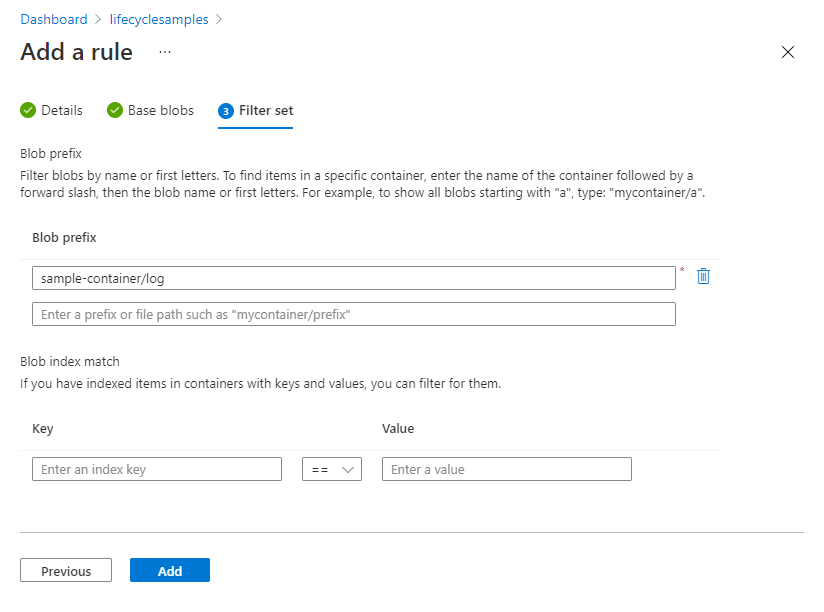The height and width of the screenshot is (612, 824).
Task: Switch to the Base blobs tab
Action: click(161, 110)
